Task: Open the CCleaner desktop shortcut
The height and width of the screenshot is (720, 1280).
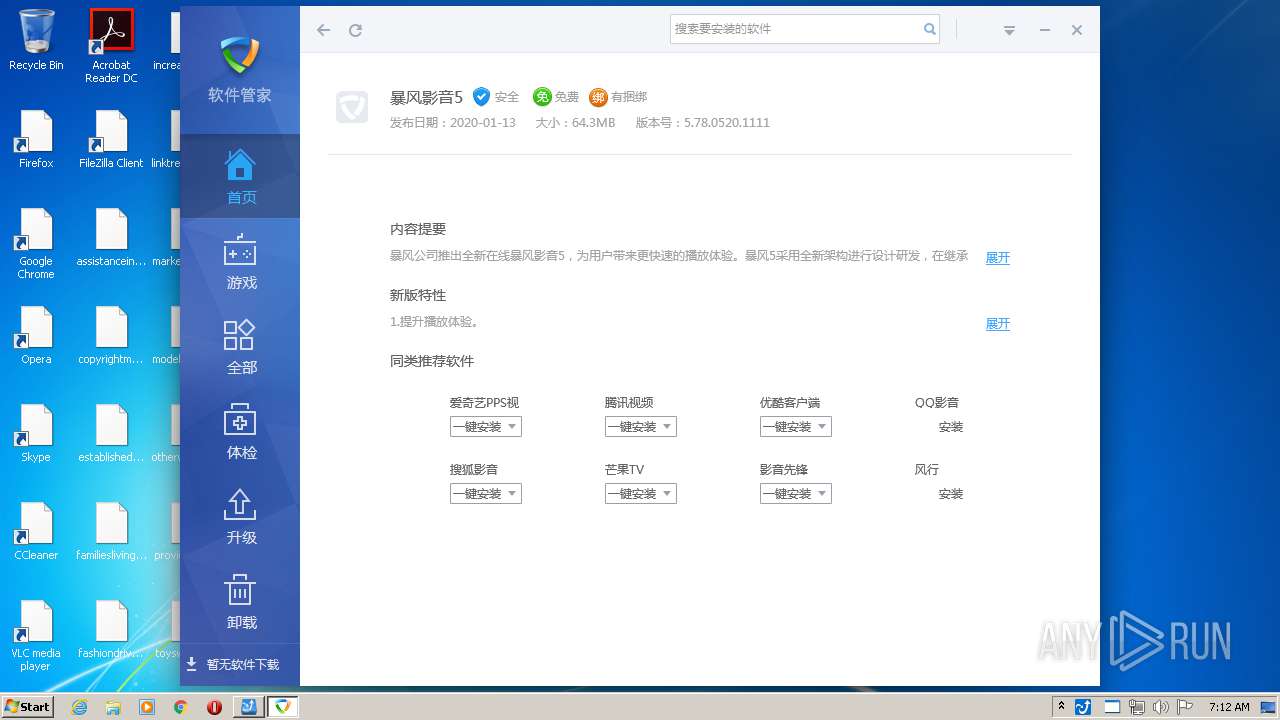Action: 36,531
